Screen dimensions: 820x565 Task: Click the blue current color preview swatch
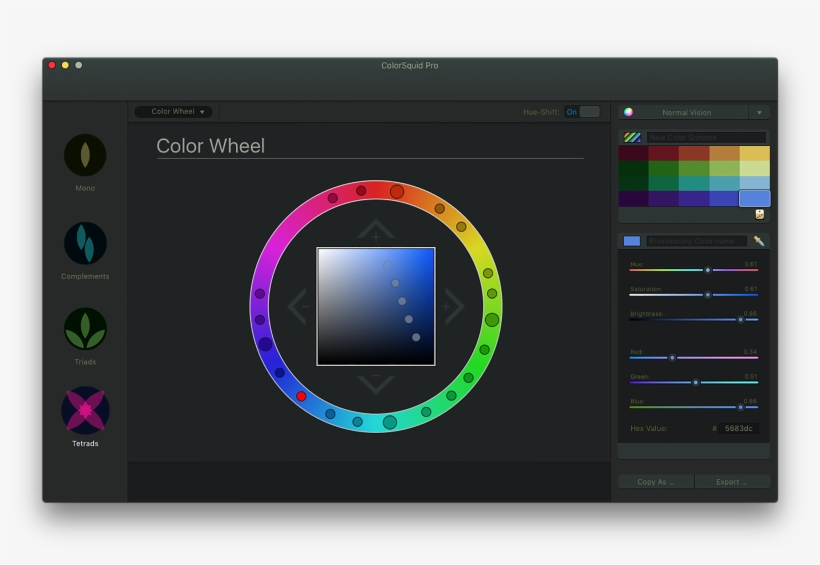point(632,241)
